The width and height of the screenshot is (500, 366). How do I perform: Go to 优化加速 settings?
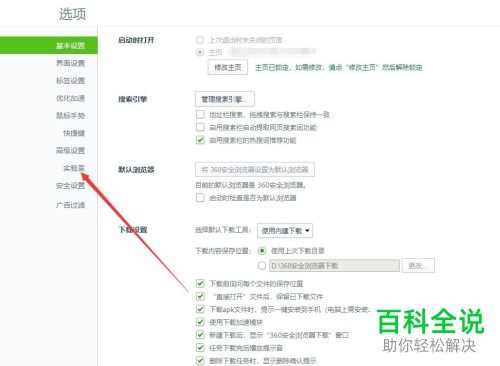click(x=70, y=98)
